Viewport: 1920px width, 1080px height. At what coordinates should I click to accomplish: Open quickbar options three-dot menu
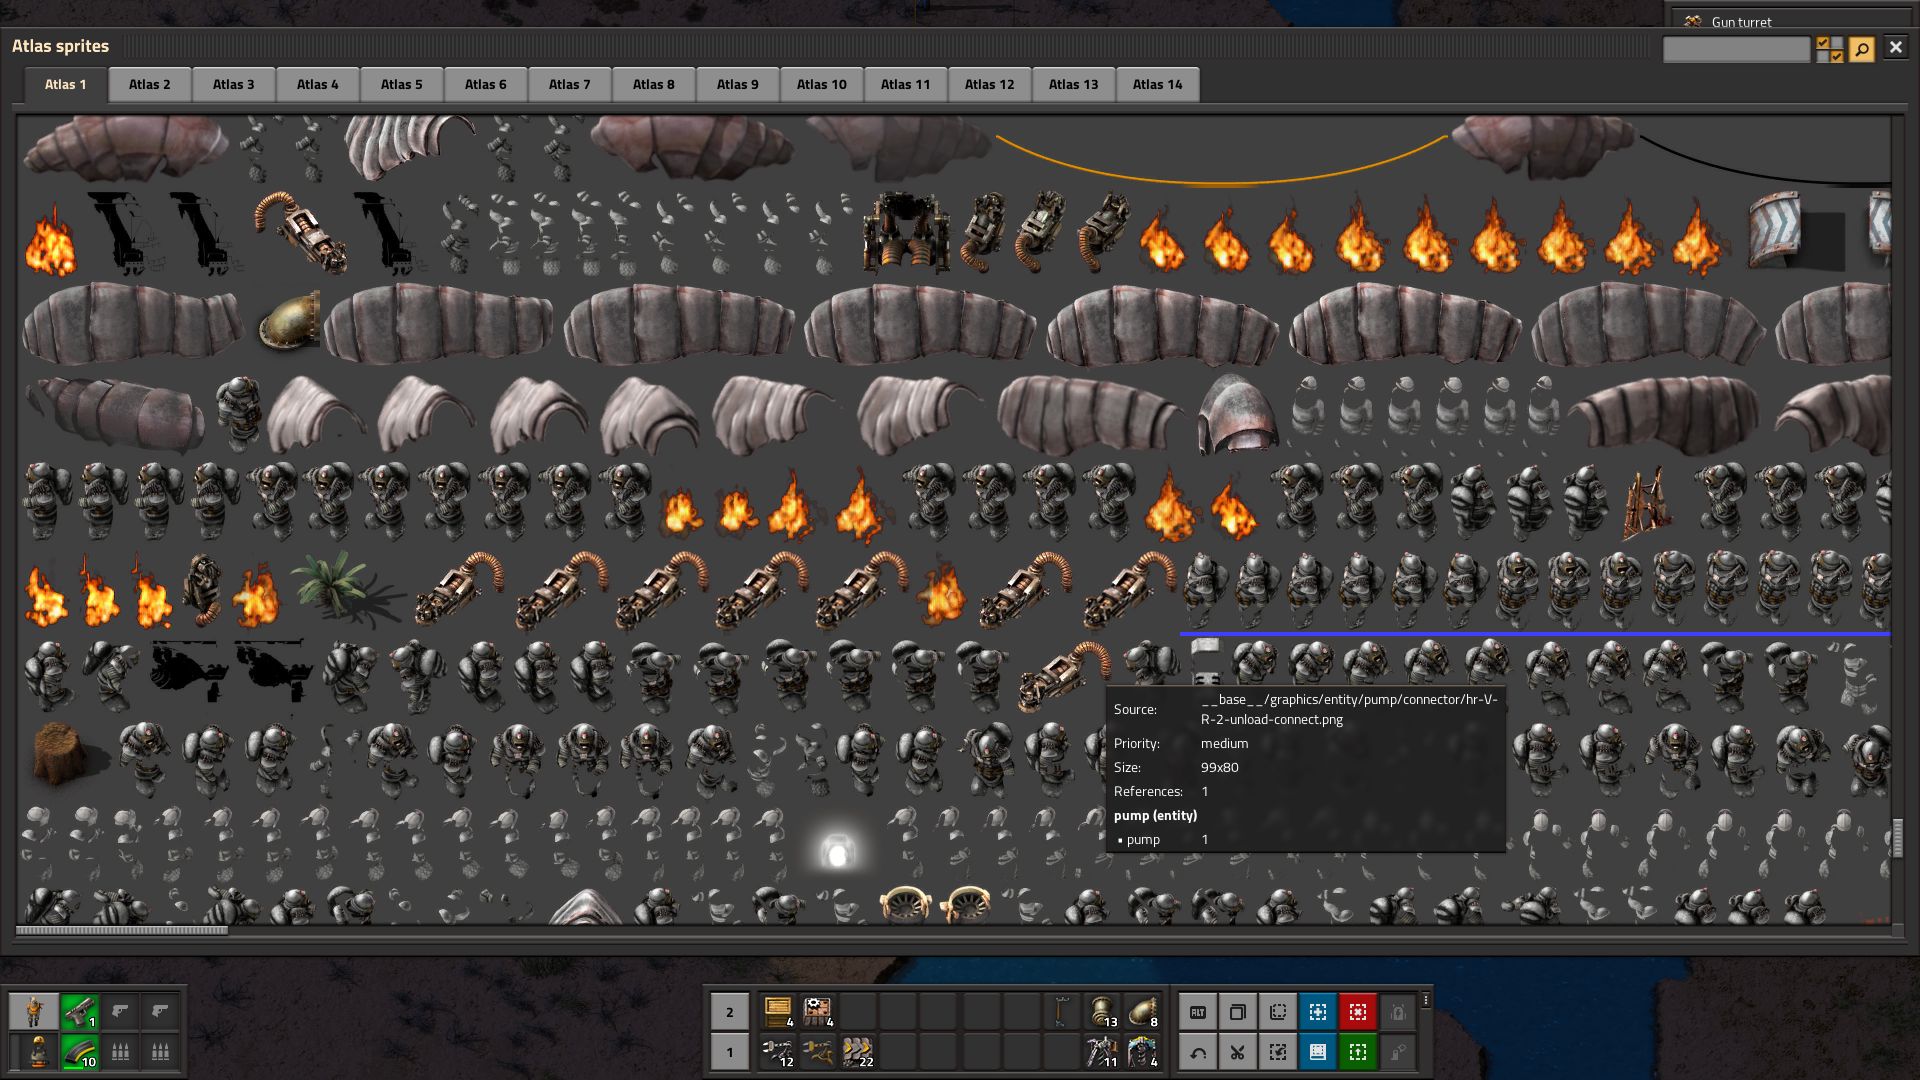click(x=1426, y=1000)
